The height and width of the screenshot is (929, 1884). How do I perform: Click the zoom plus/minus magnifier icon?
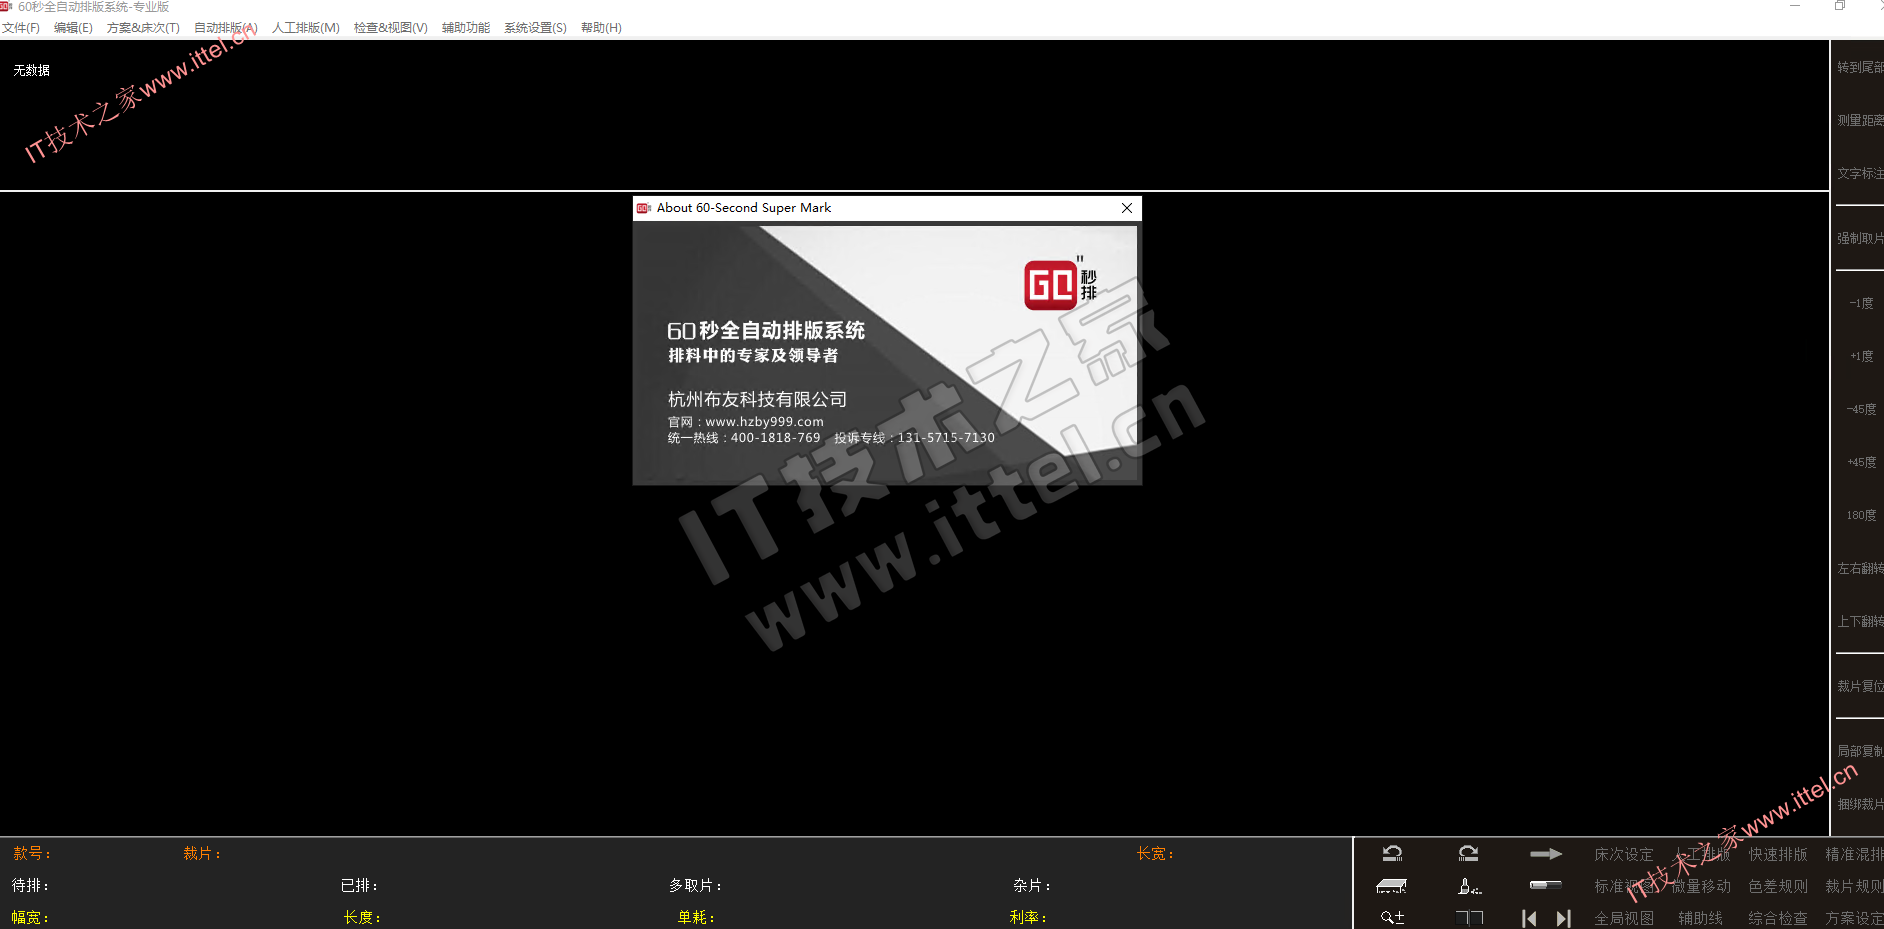pyautogui.click(x=1392, y=917)
